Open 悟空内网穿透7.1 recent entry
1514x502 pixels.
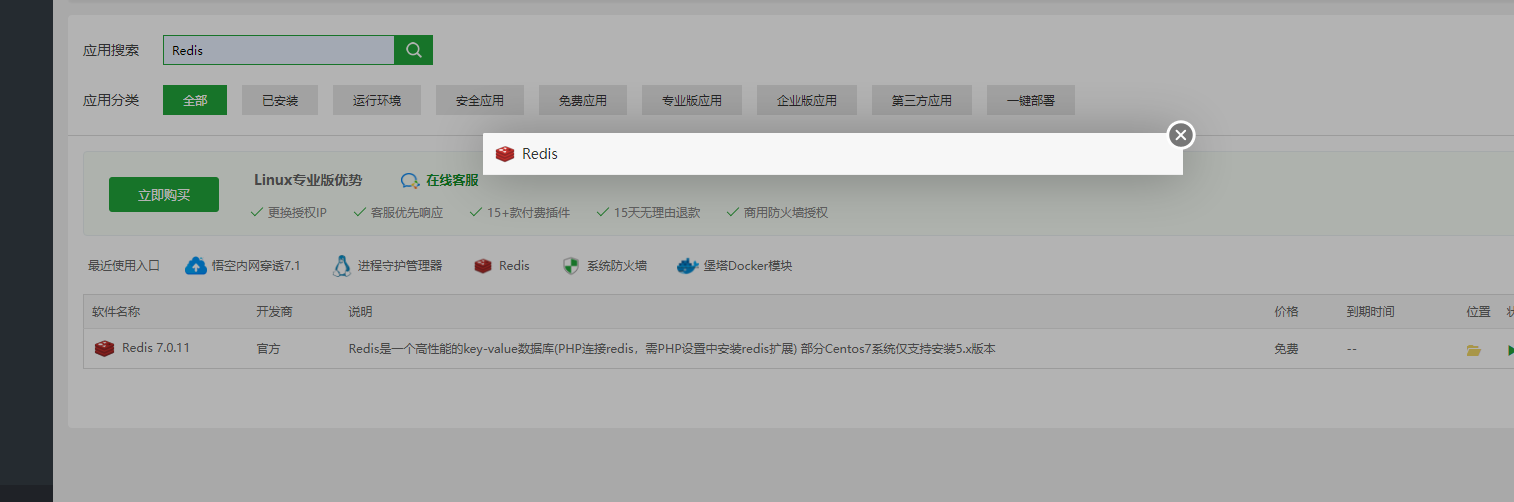tap(256, 266)
